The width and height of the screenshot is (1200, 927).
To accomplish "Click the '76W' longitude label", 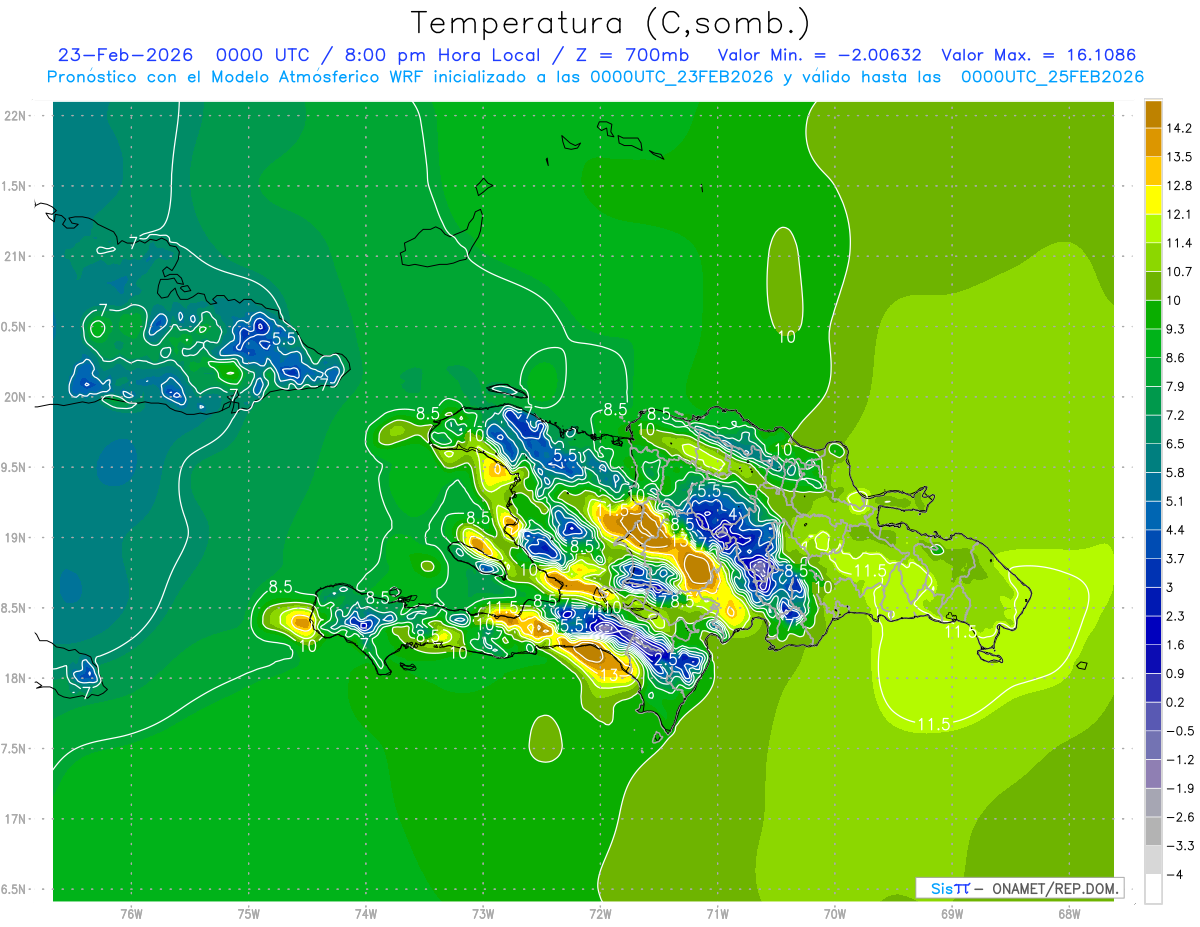I will click(x=131, y=914).
